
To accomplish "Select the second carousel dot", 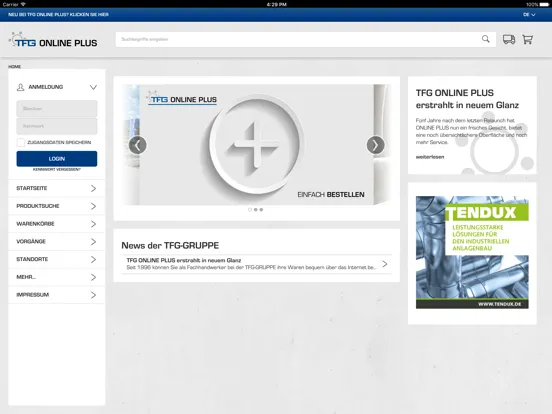I will pos(256,210).
